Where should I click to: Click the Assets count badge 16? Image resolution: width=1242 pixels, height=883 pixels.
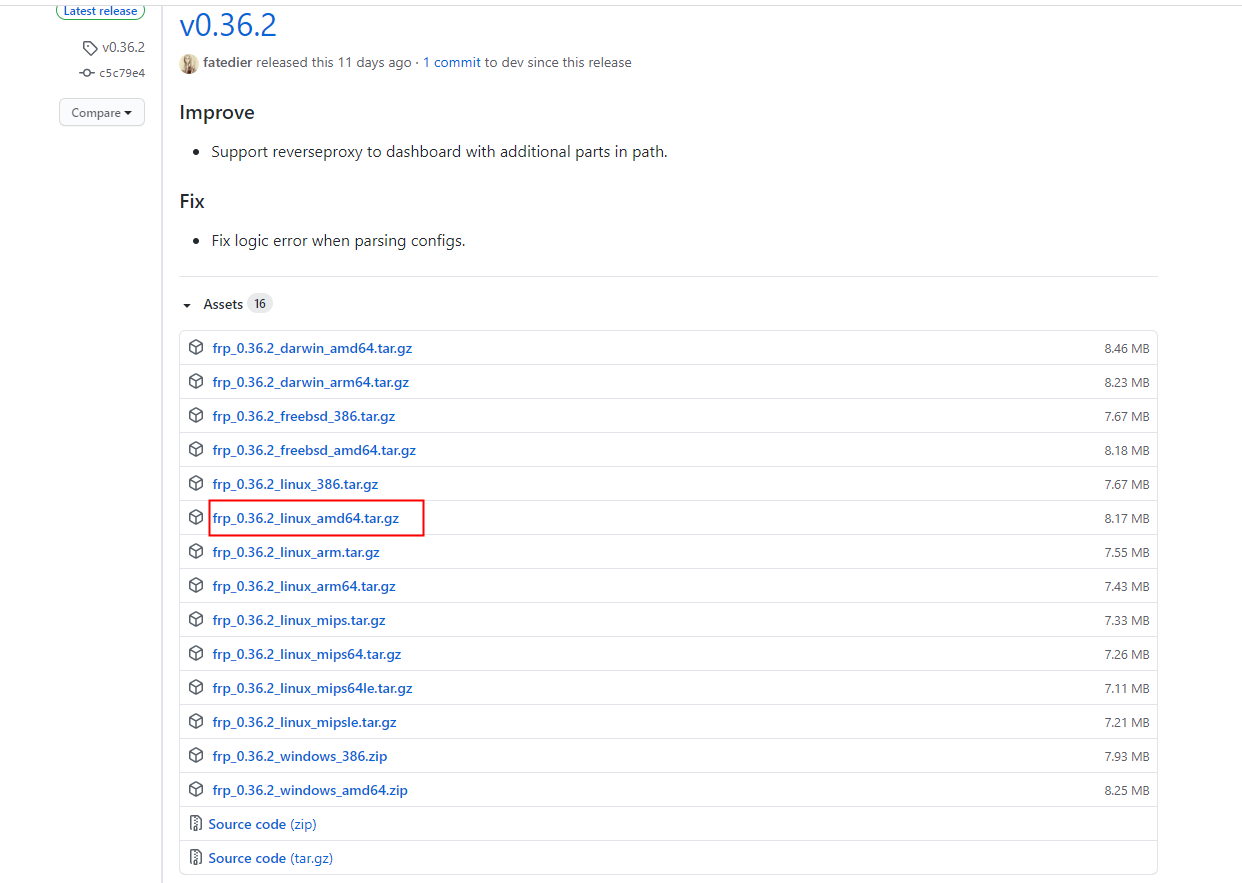coord(260,304)
